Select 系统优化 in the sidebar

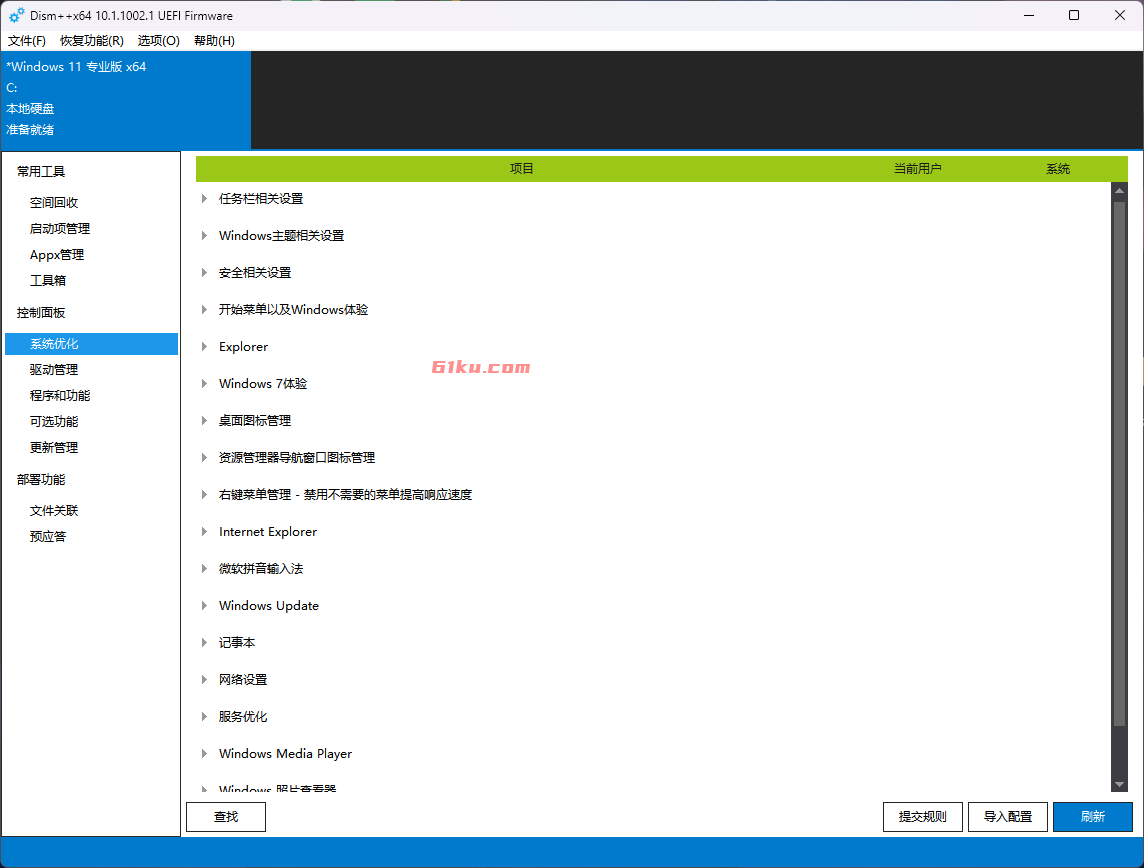pyautogui.click(x=91, y=344)
